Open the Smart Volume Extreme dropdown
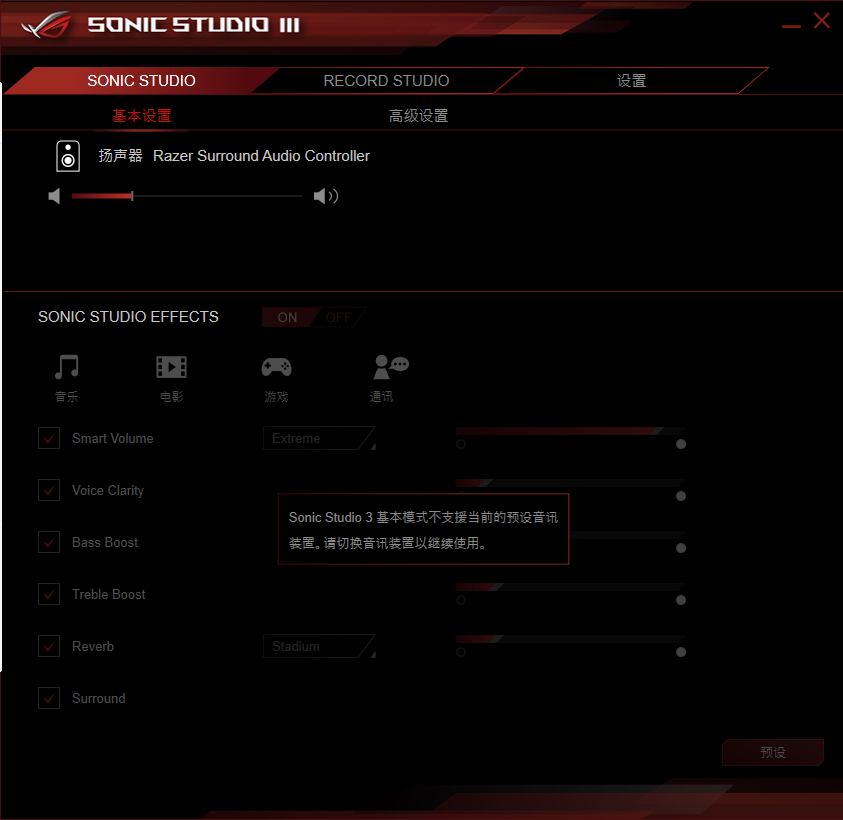This screenshot has width=843, height=820. tap(319, 438)
